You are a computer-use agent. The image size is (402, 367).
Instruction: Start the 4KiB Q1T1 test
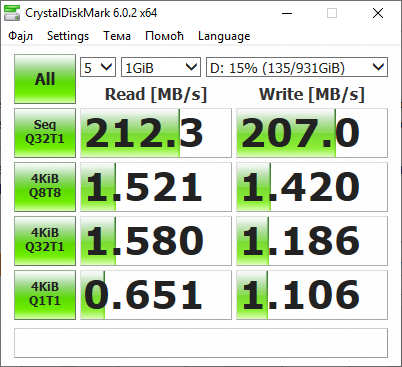[45, 295]
